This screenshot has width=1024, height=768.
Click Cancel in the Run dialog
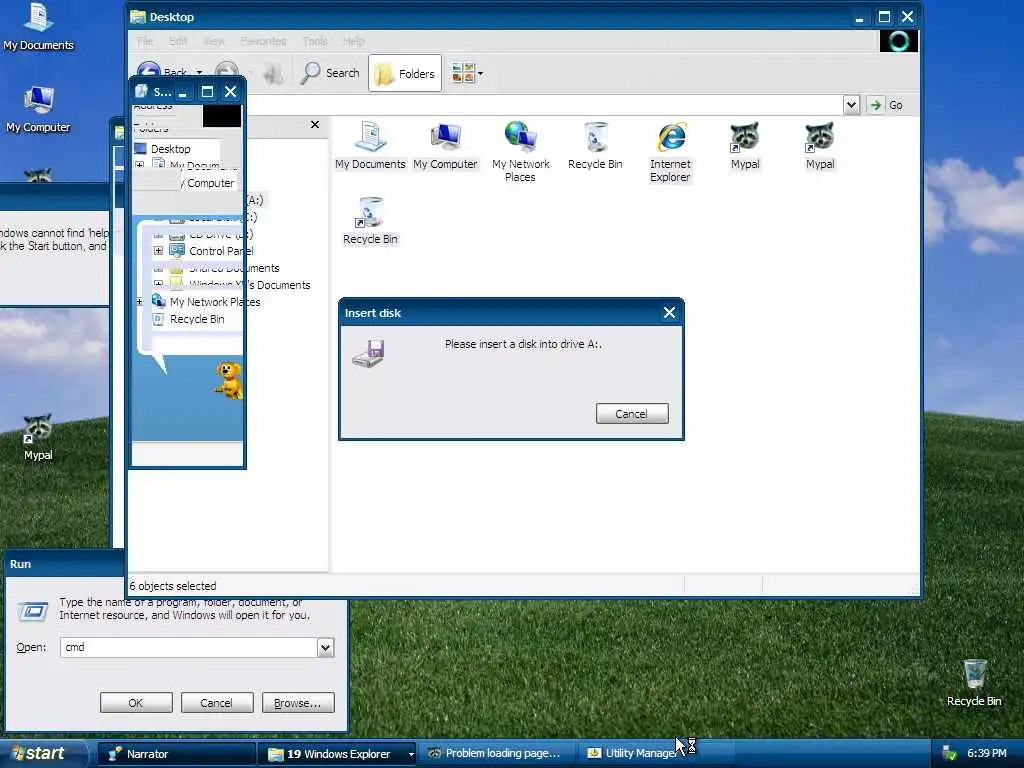click(216, 703)
